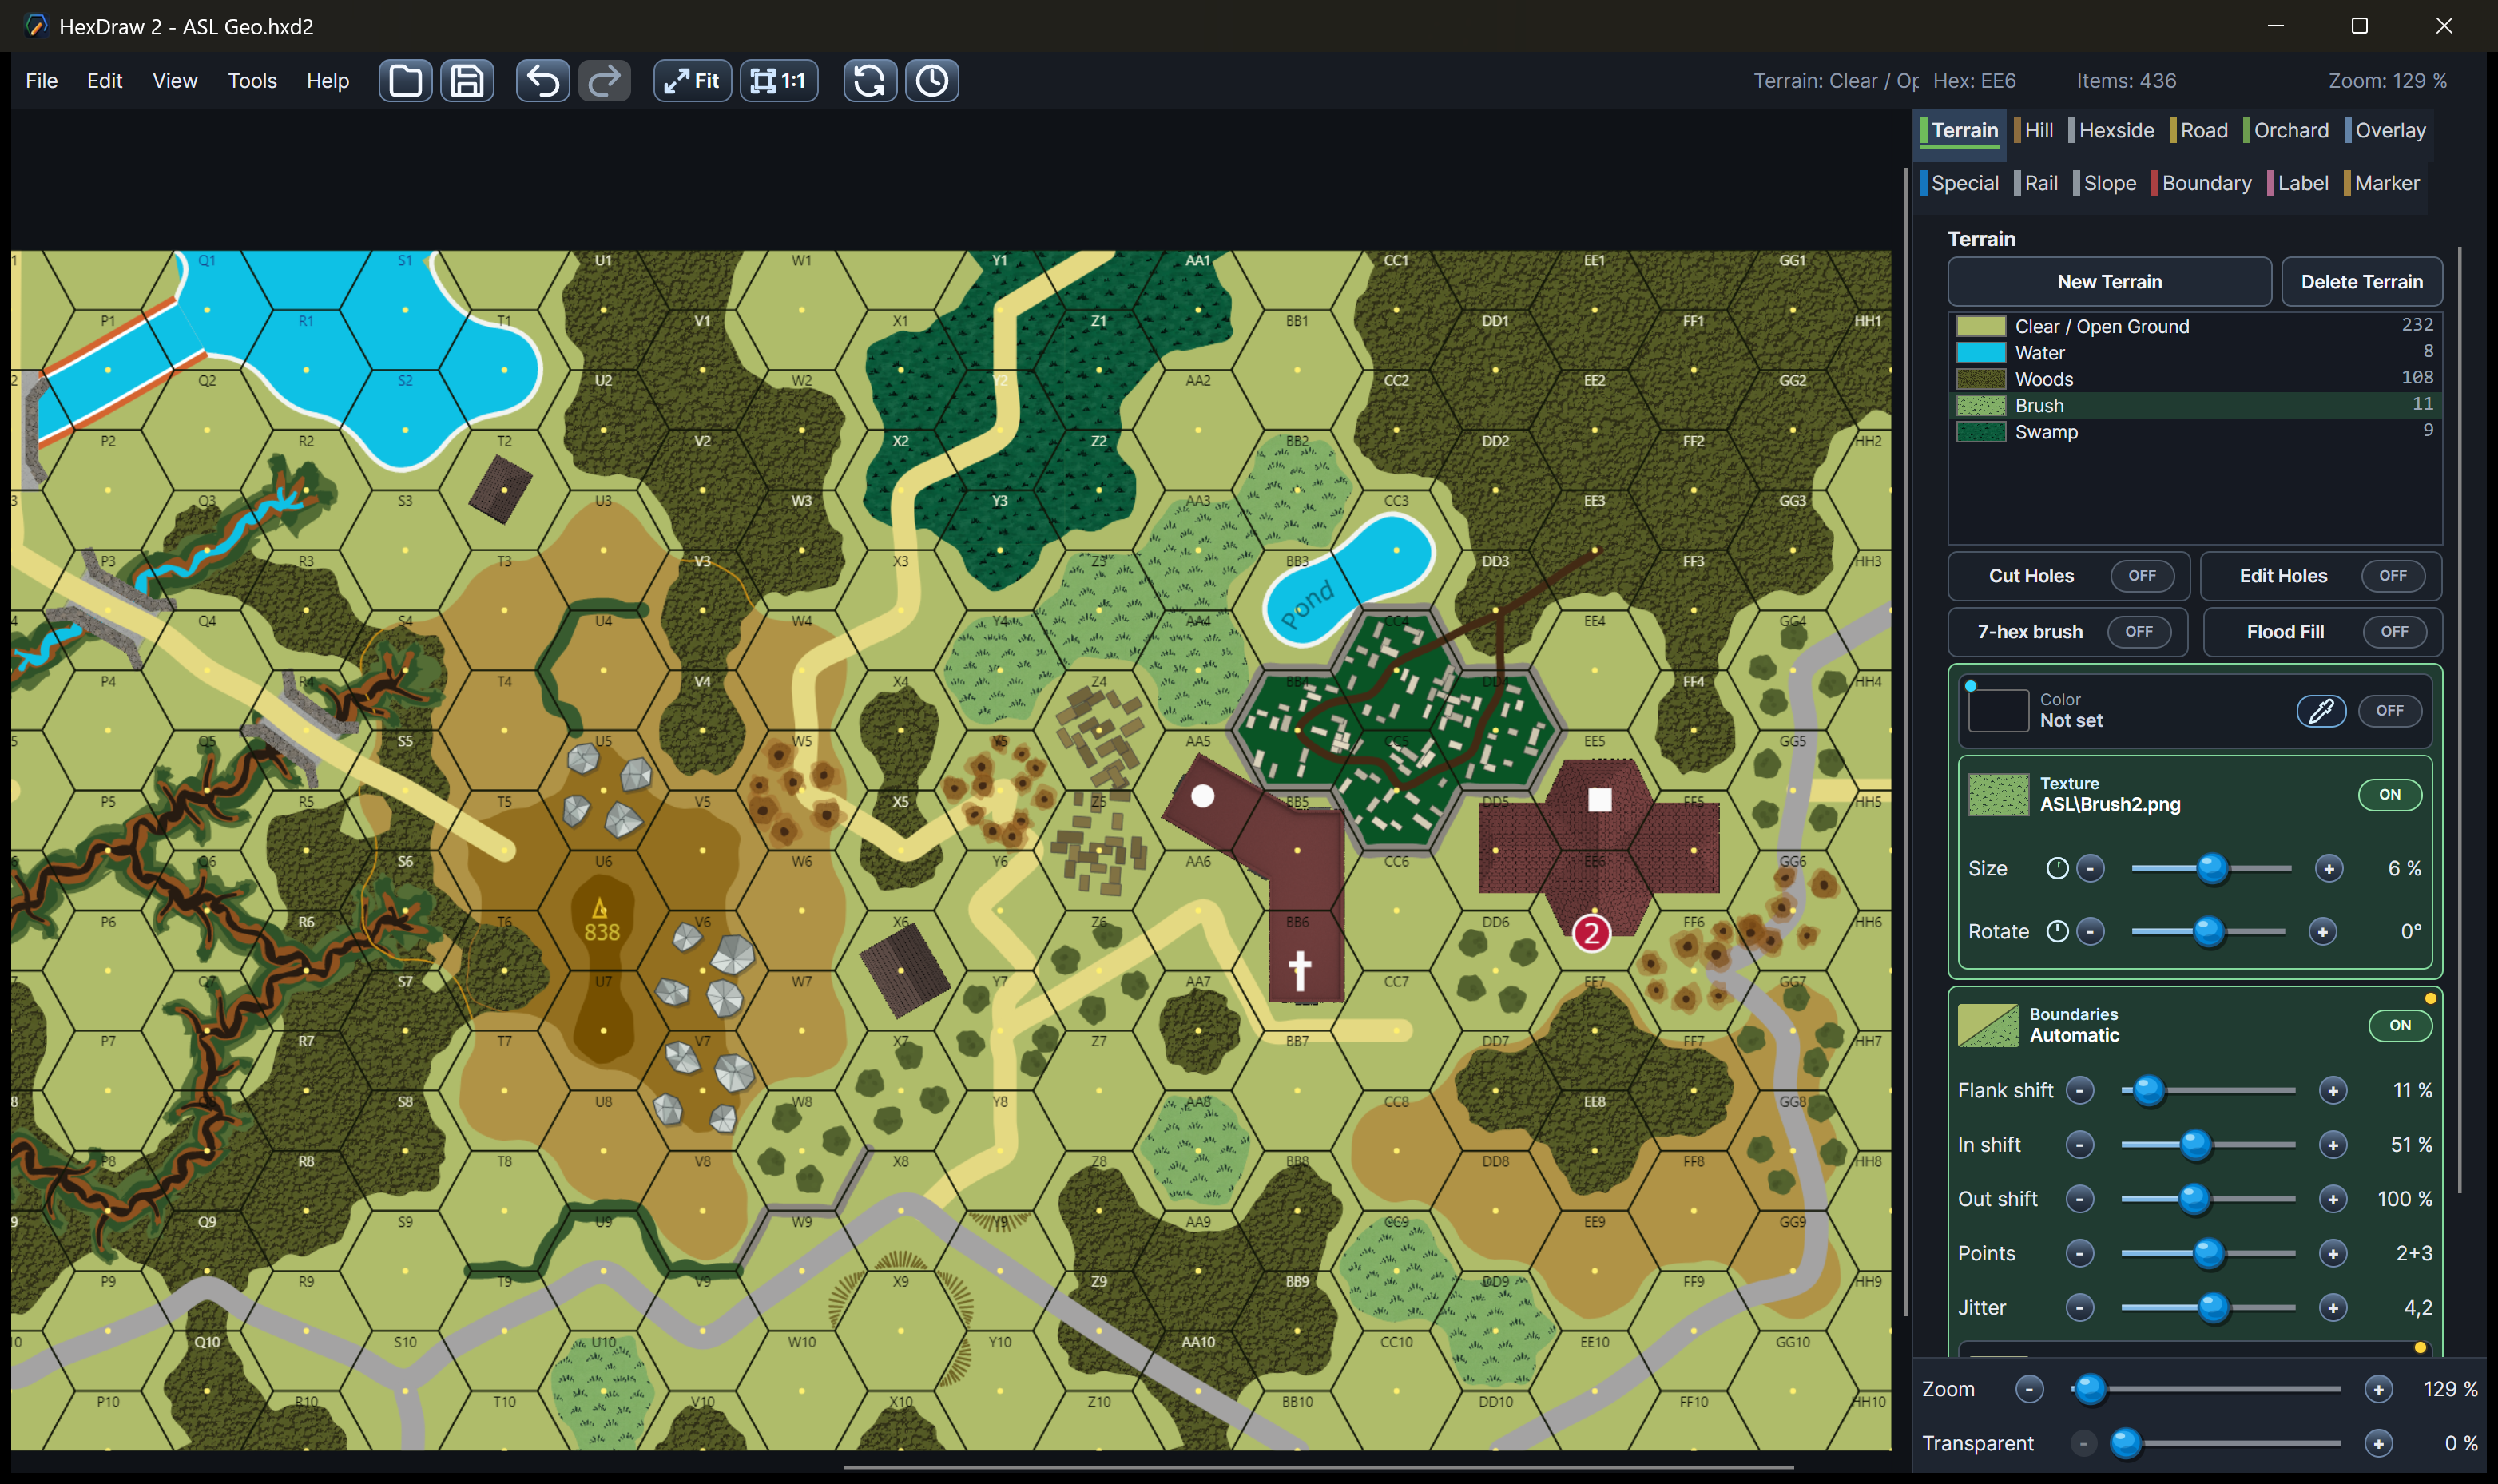Open the Edit menu
Viewport: 2498px width, 1484px height.
(104, 81)
